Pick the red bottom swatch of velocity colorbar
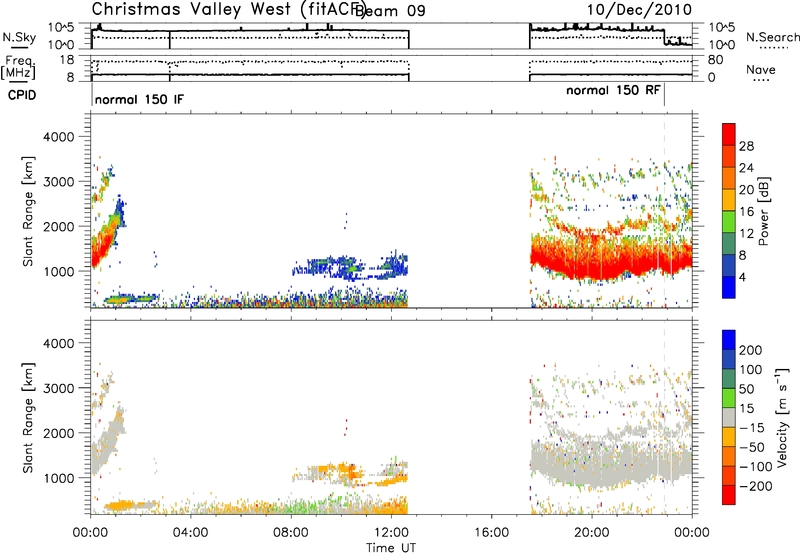Screen dimensions: 800x554 point(729,495)
